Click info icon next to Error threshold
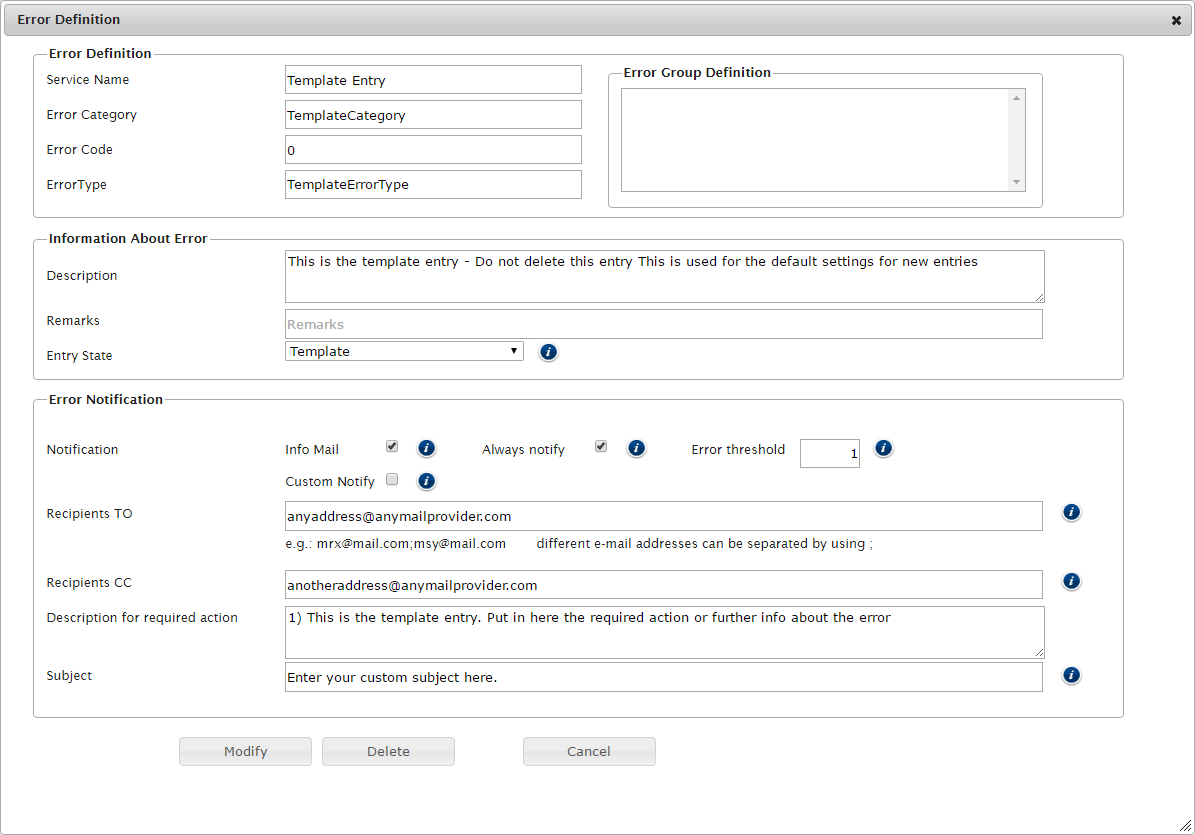Image resolution: width=1195 pixels, height=835 pixels. (x=883, y=448)
